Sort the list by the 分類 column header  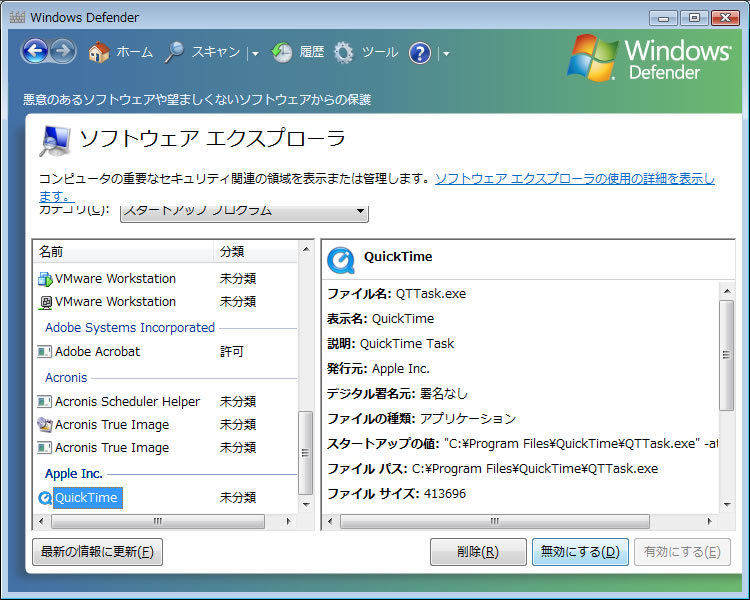pyautogui.click(x=255, y=252)
